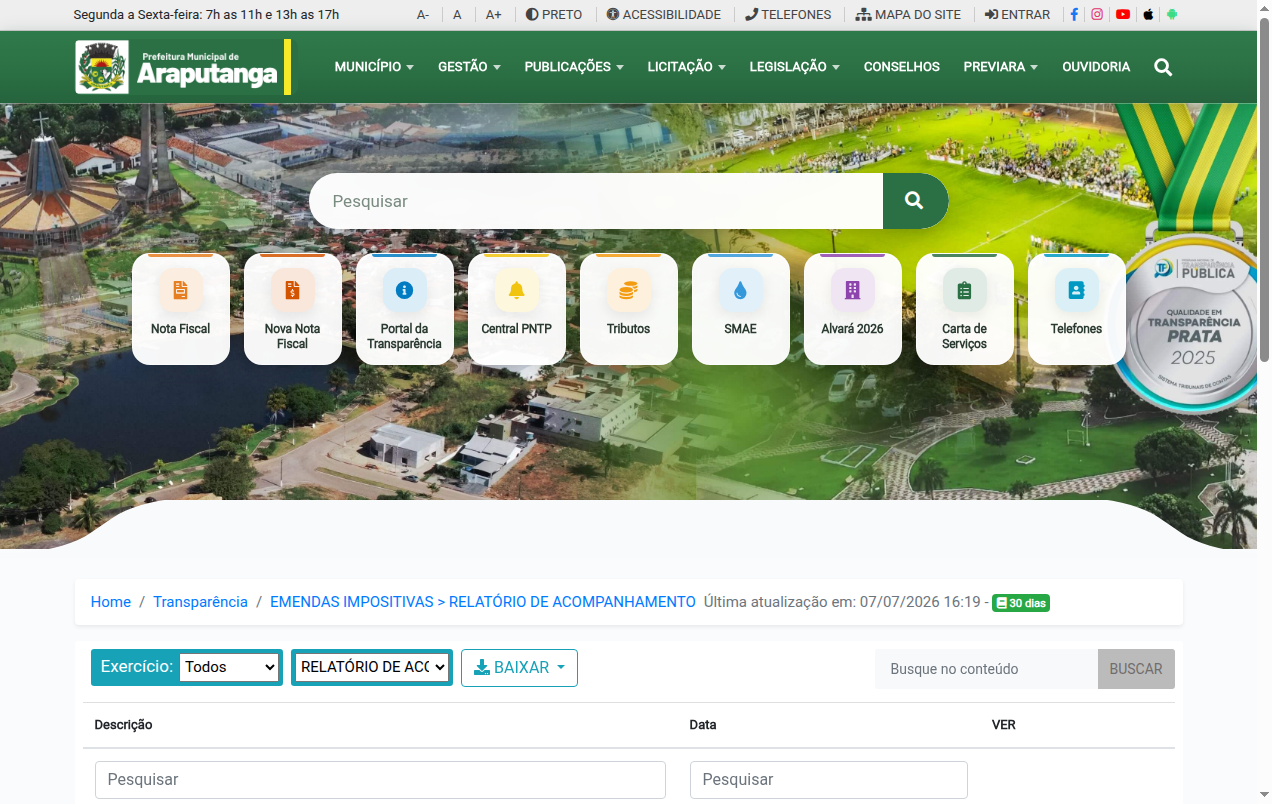Screen dimensions: 1272x804
Task: Click the magnifier icon in navbar
Action: [x=1163, y=67]
